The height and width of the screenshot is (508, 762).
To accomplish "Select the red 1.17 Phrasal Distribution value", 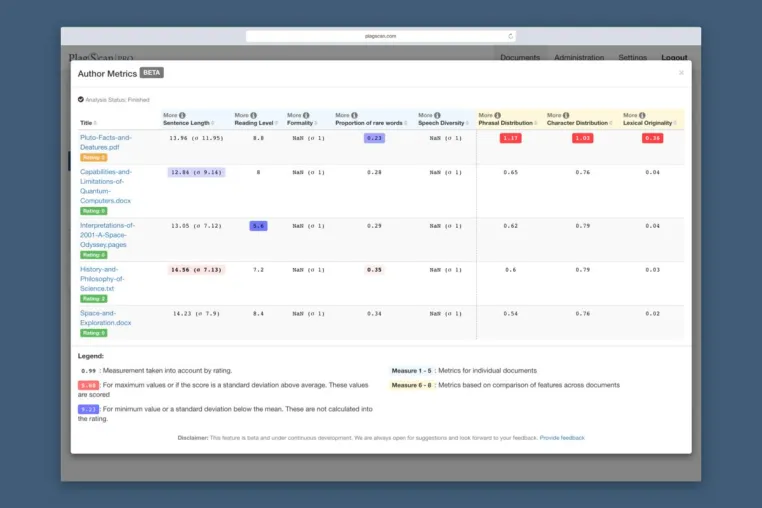I will (x=510, y=138).
